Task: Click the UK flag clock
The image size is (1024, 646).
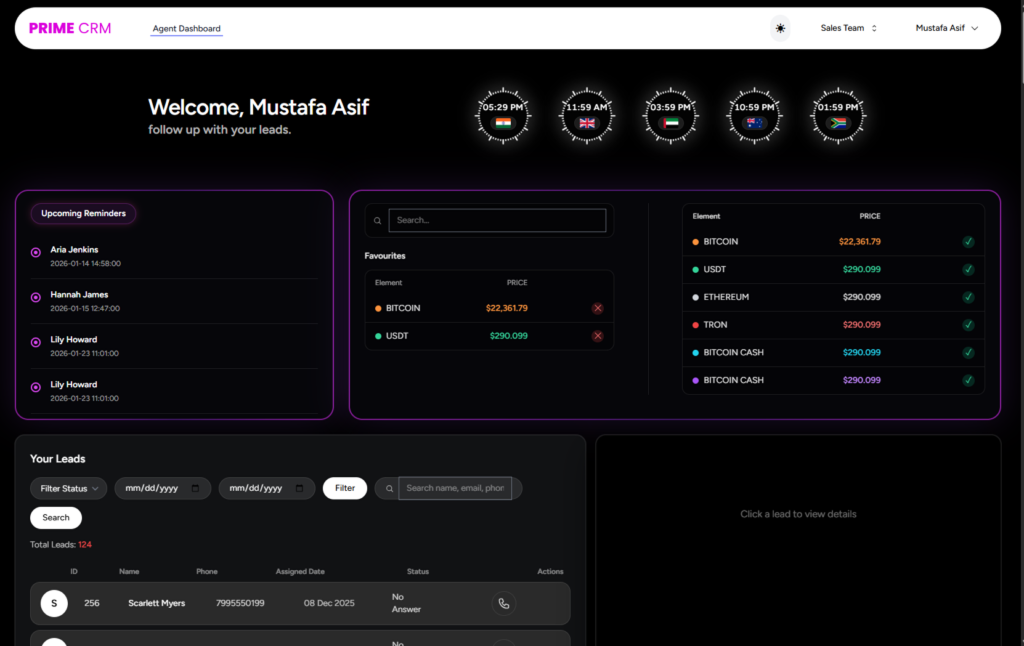Action: pos(587,115)
